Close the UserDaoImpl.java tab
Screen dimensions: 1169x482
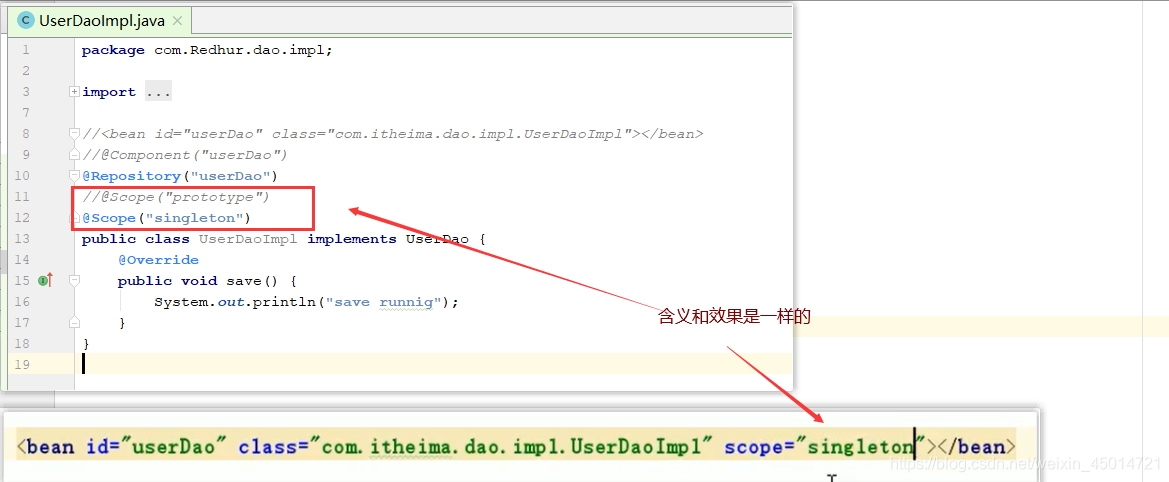[x=177, y=21]
